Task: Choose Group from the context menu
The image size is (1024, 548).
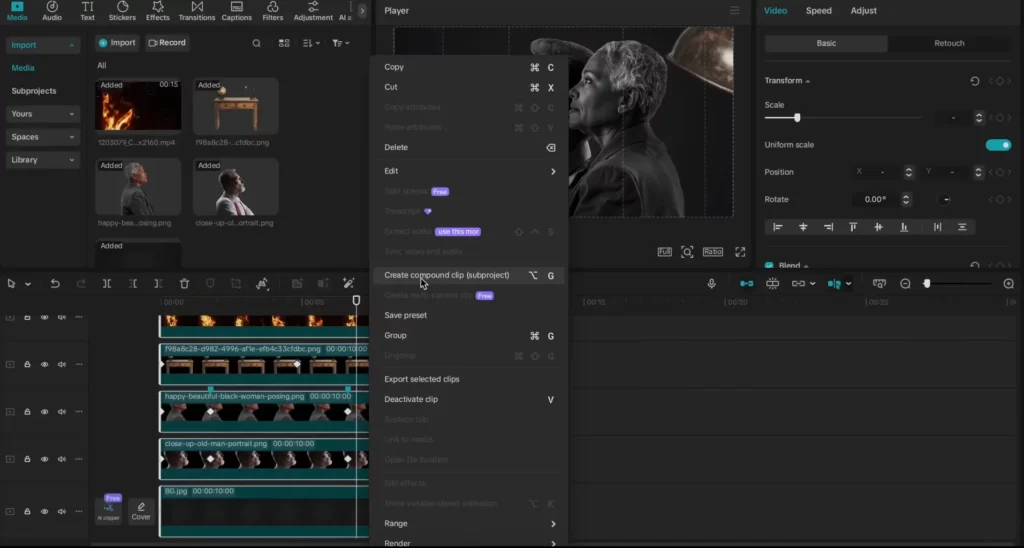Action: pos(469,336)
